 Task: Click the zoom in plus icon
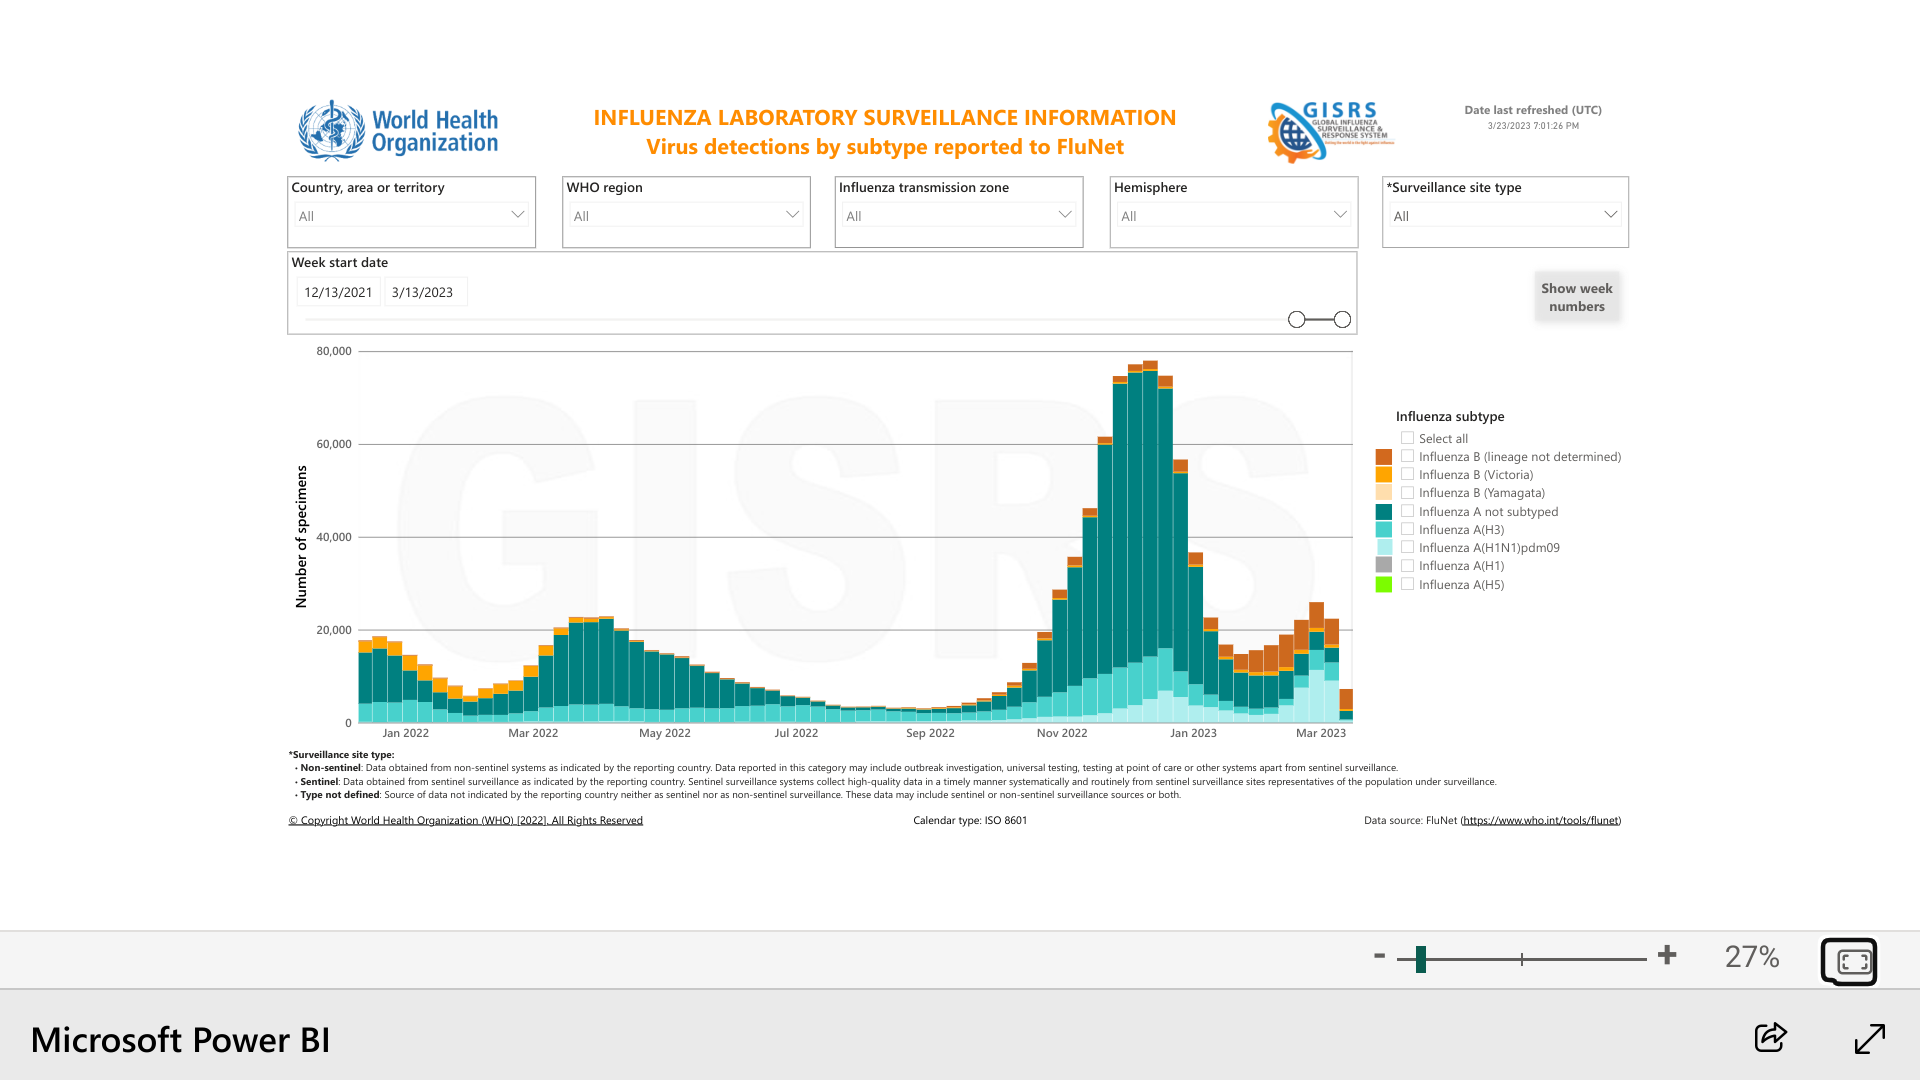tap(1667, 955)
